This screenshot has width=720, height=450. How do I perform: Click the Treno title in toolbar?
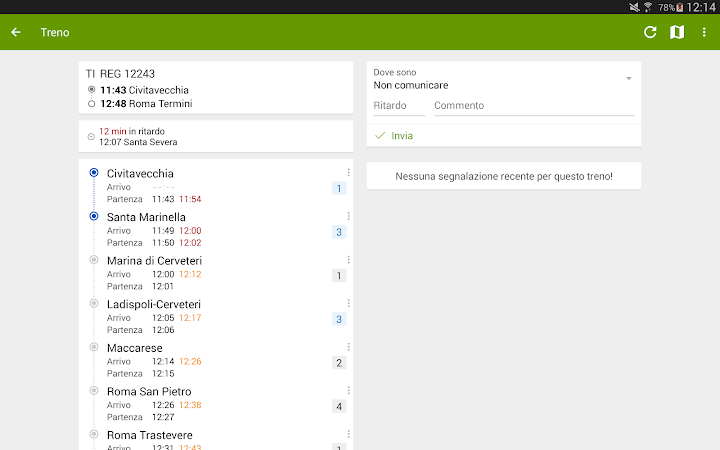[x=55, y=32]
